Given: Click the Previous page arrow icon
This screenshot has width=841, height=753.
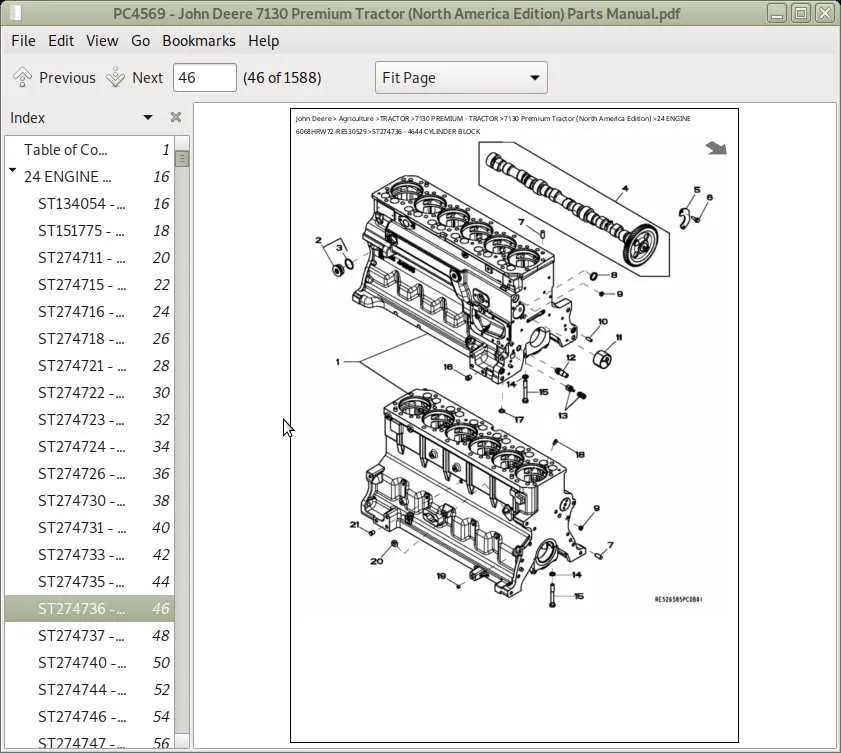Looking at the screenshot, I should point(22,77).
